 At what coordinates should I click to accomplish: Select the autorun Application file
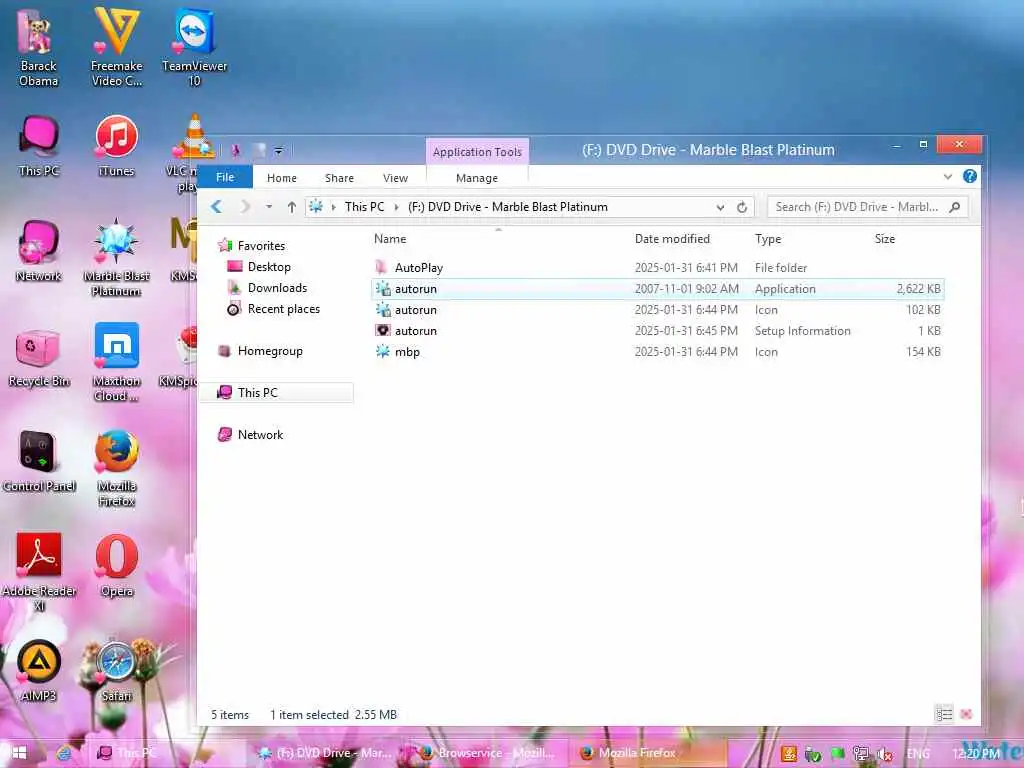(x=658, y=289)
